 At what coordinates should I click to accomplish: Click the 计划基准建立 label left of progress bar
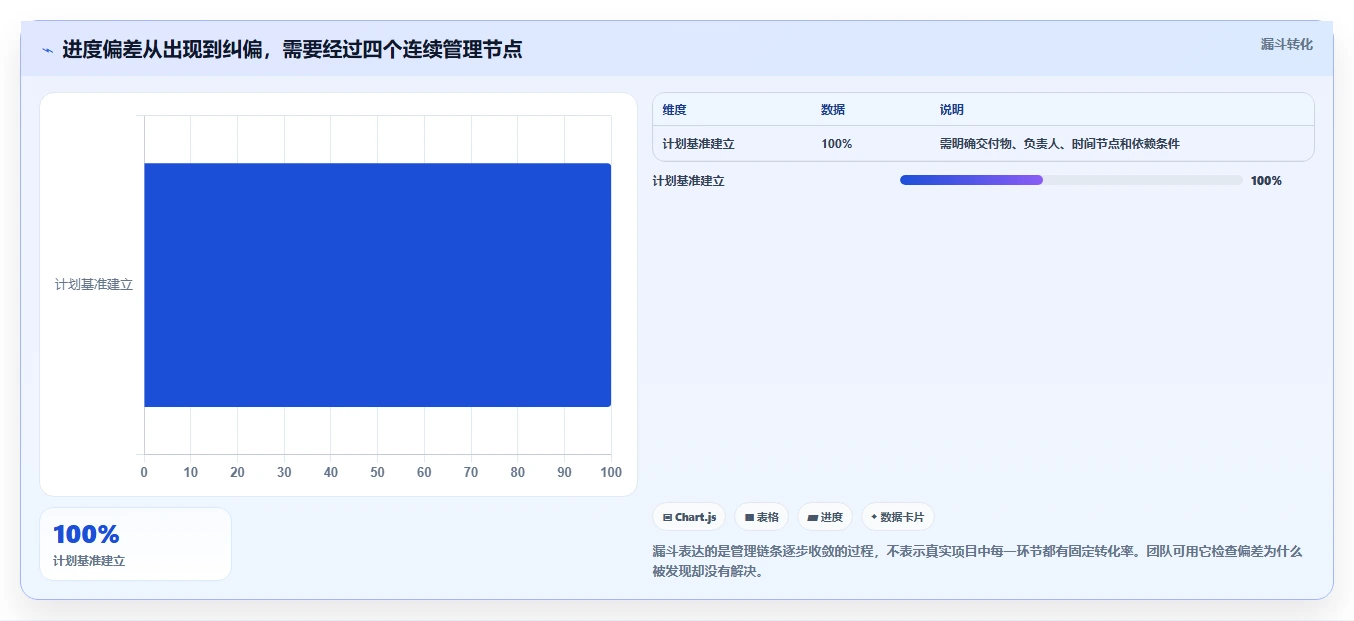pos(688,181)
